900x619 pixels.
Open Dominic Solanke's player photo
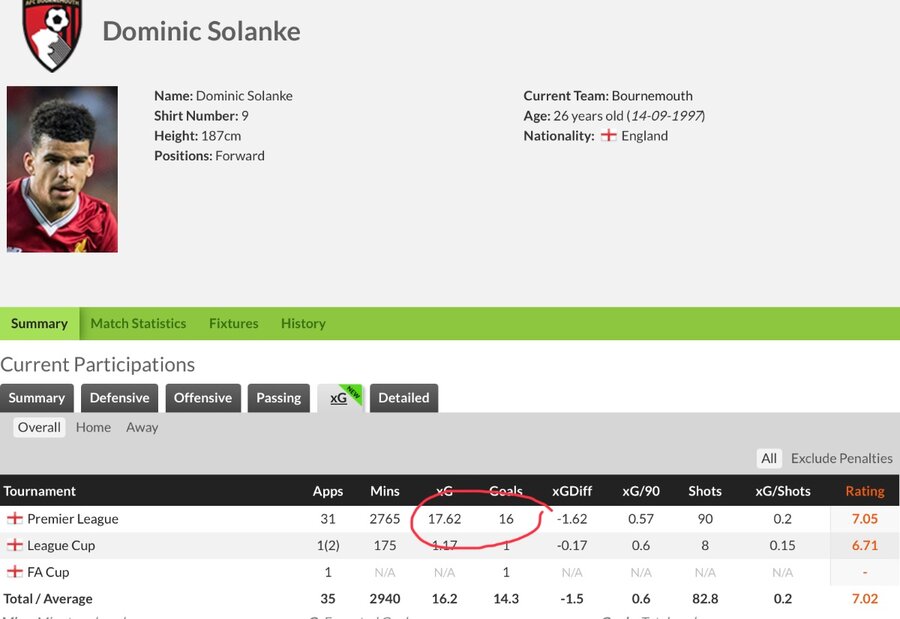click(62, 169)
